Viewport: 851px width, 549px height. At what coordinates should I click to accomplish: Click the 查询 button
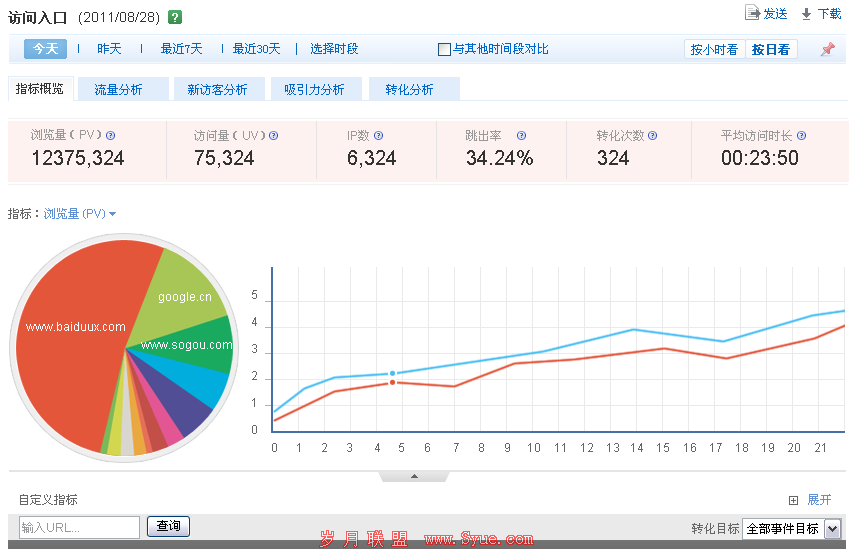168,526
